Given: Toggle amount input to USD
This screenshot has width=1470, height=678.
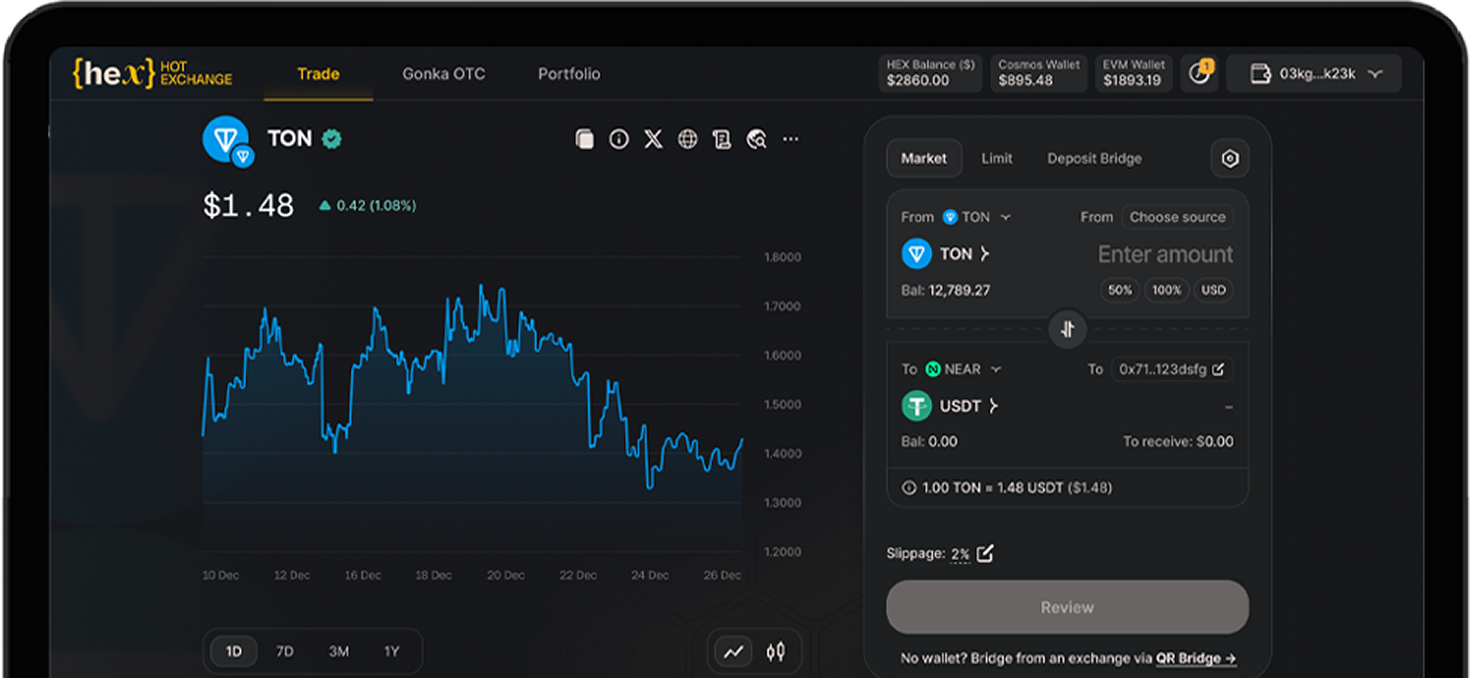Looking at the screenshot, I should (1212, 290).
